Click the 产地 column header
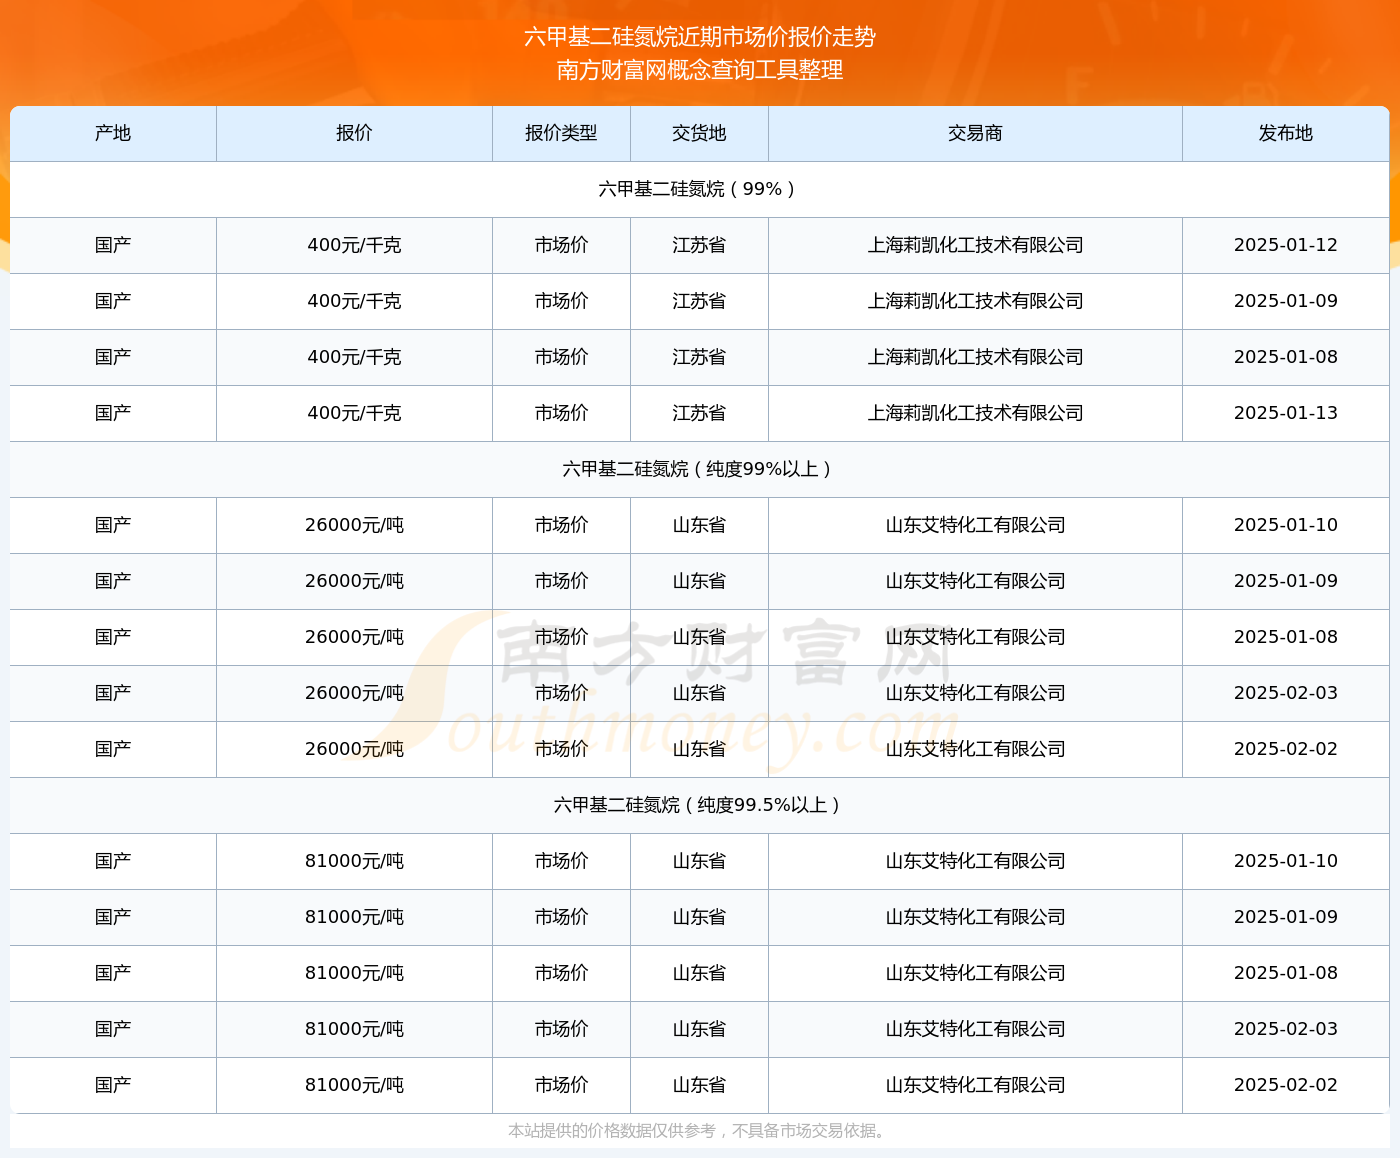Image resolution: width=1400 pixels, height=1158 pixels. click(x=113, y=133)
